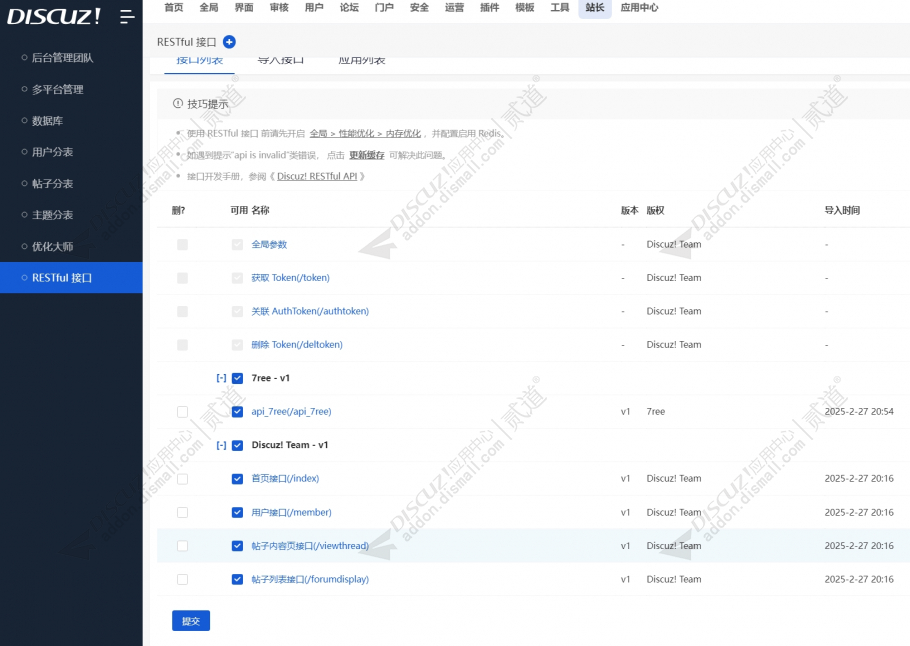Select RESTful 接口 in the sidebar
910x646 pixels.
point(71,277)
